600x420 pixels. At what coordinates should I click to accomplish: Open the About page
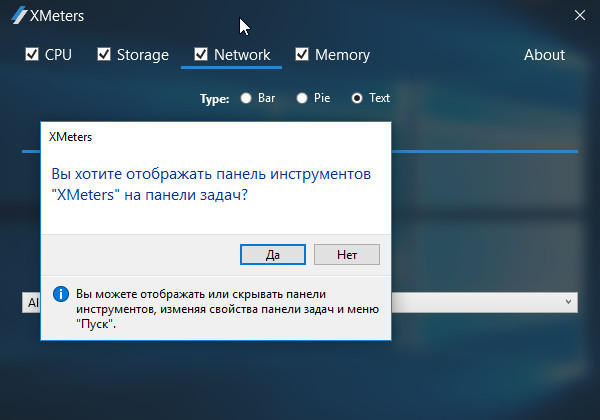coord(544,55)
